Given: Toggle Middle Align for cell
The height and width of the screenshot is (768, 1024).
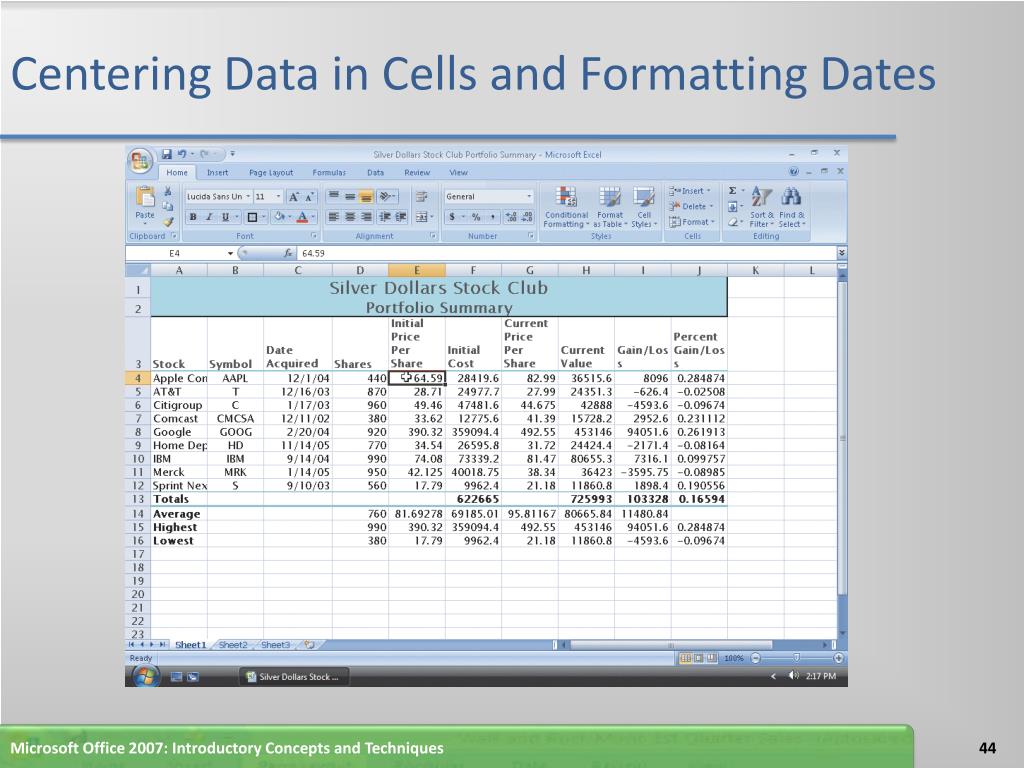Looking at the screenshot, I should click(350, 197).
